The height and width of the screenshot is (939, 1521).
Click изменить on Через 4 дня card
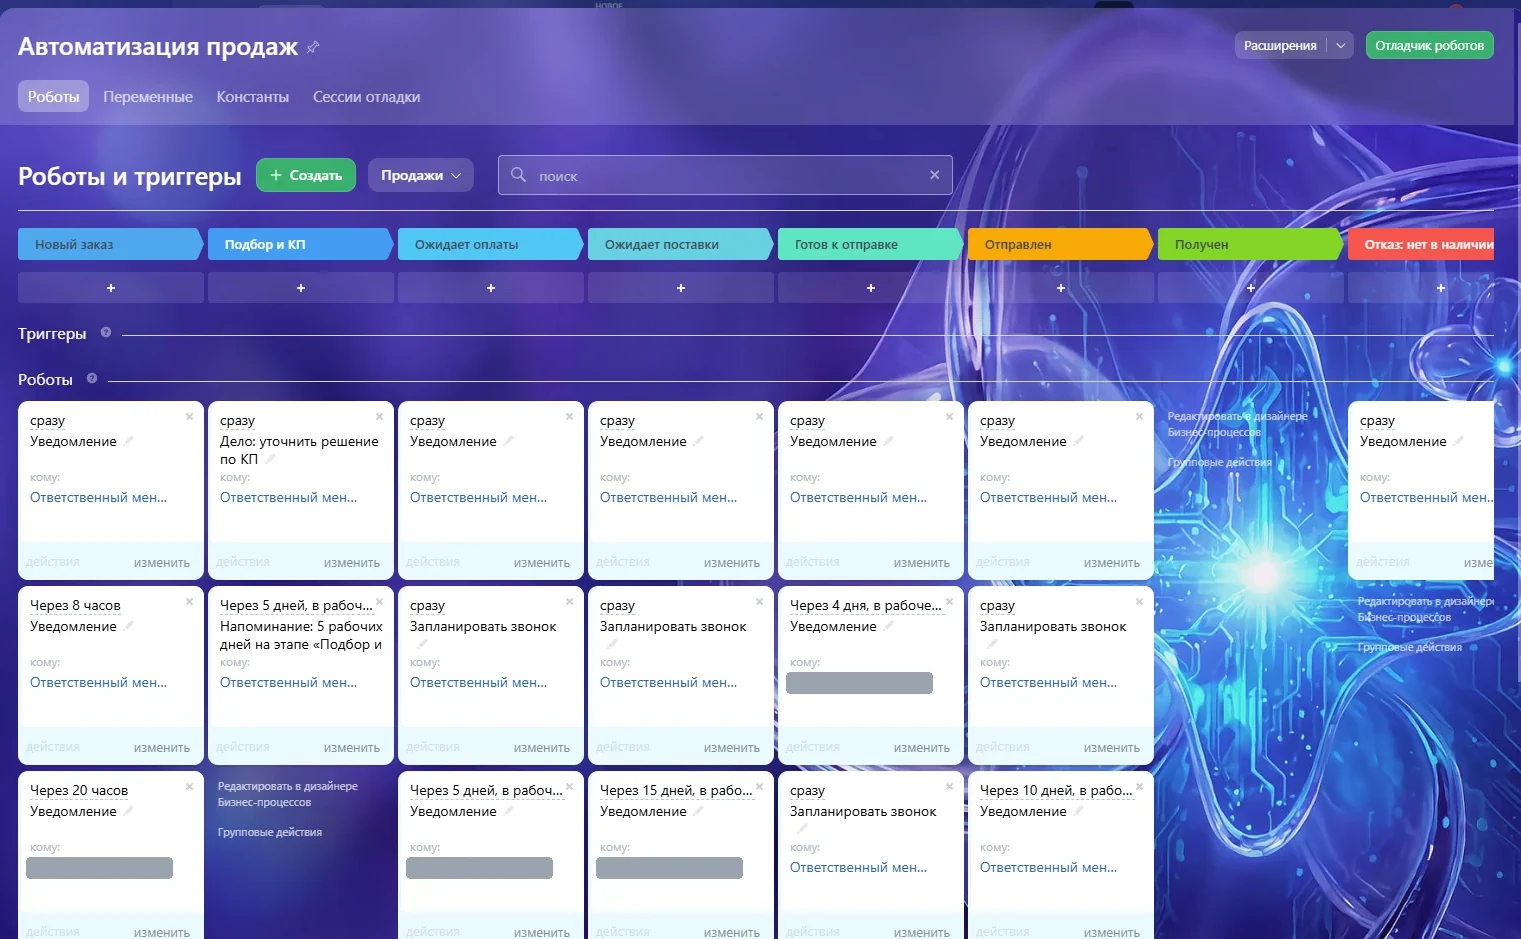click(x=922, y=747)
